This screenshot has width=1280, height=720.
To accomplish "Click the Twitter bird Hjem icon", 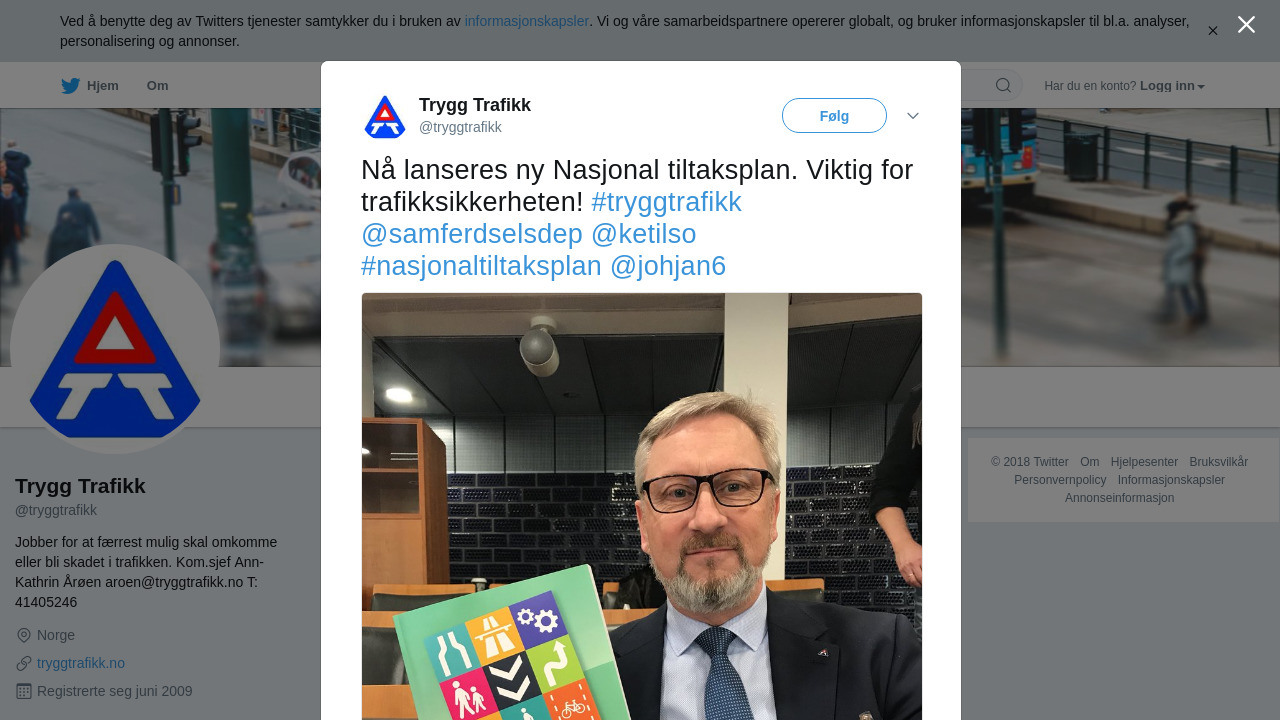I will [70, 86].
